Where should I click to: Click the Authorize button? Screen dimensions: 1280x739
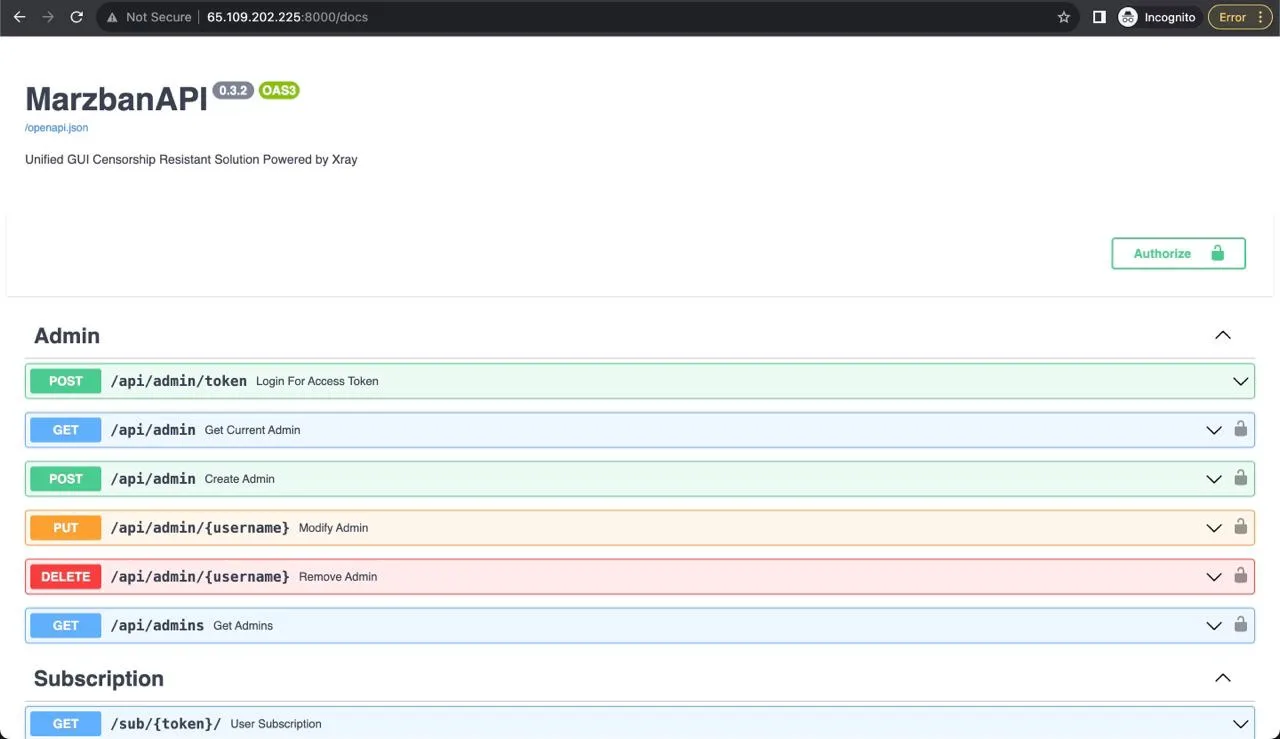[1178, 253]
